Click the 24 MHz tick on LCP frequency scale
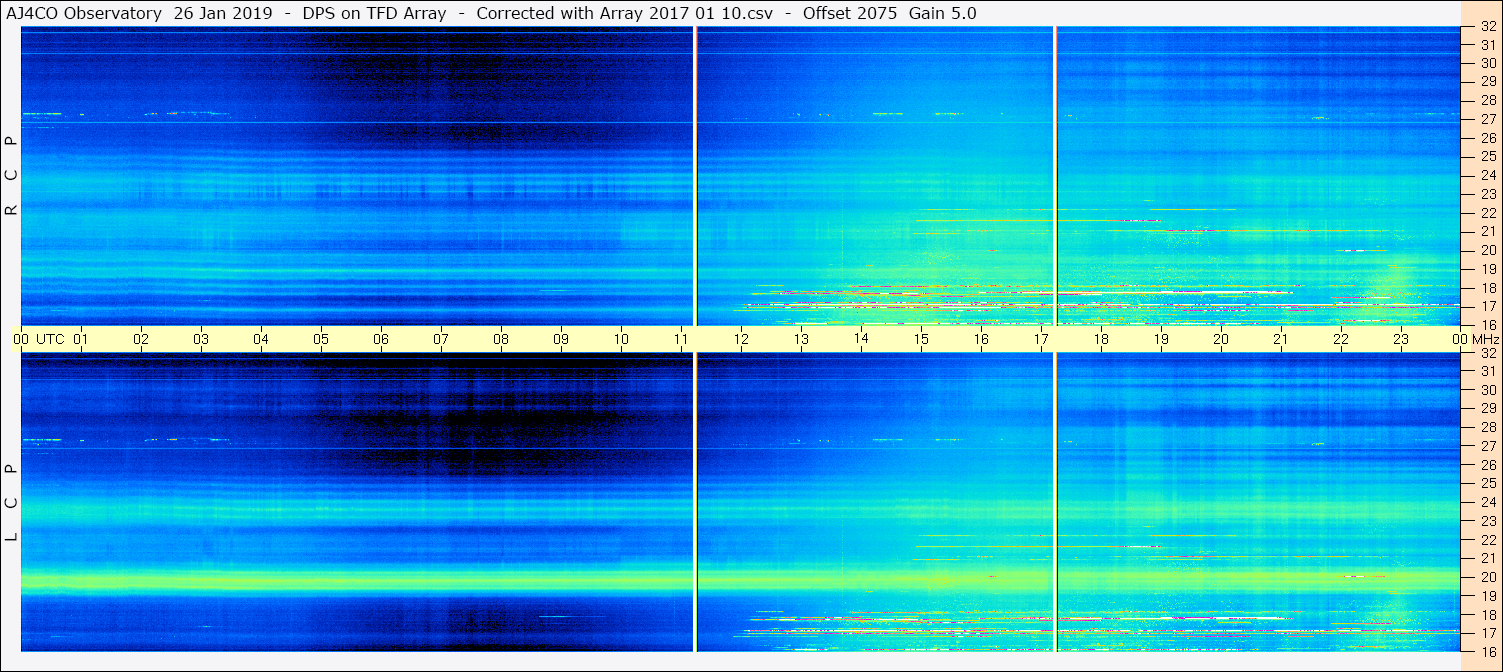 point(1488,502)
